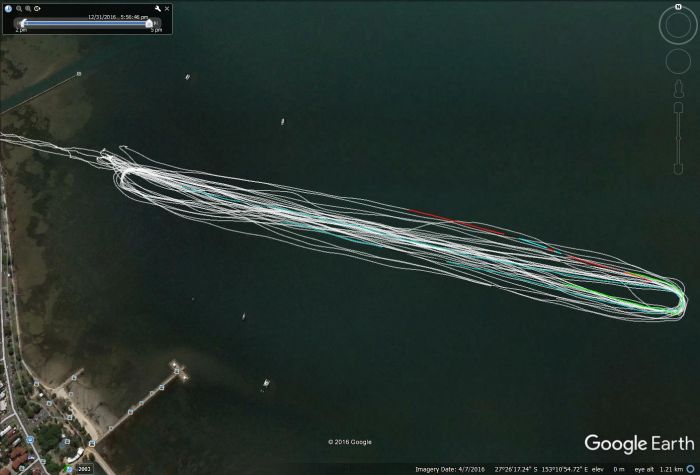Open time slider options wrench

click(157, 8)
